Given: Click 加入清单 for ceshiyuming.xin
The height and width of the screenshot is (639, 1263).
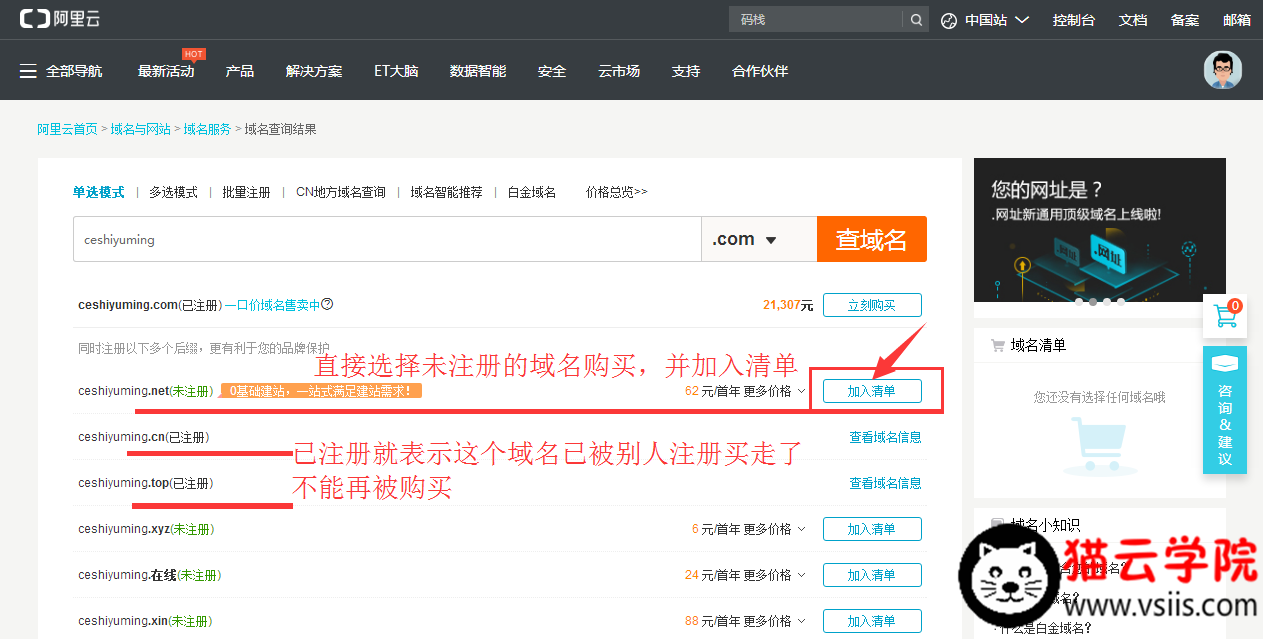Looking at the screenshot, I should click(872, 621).
